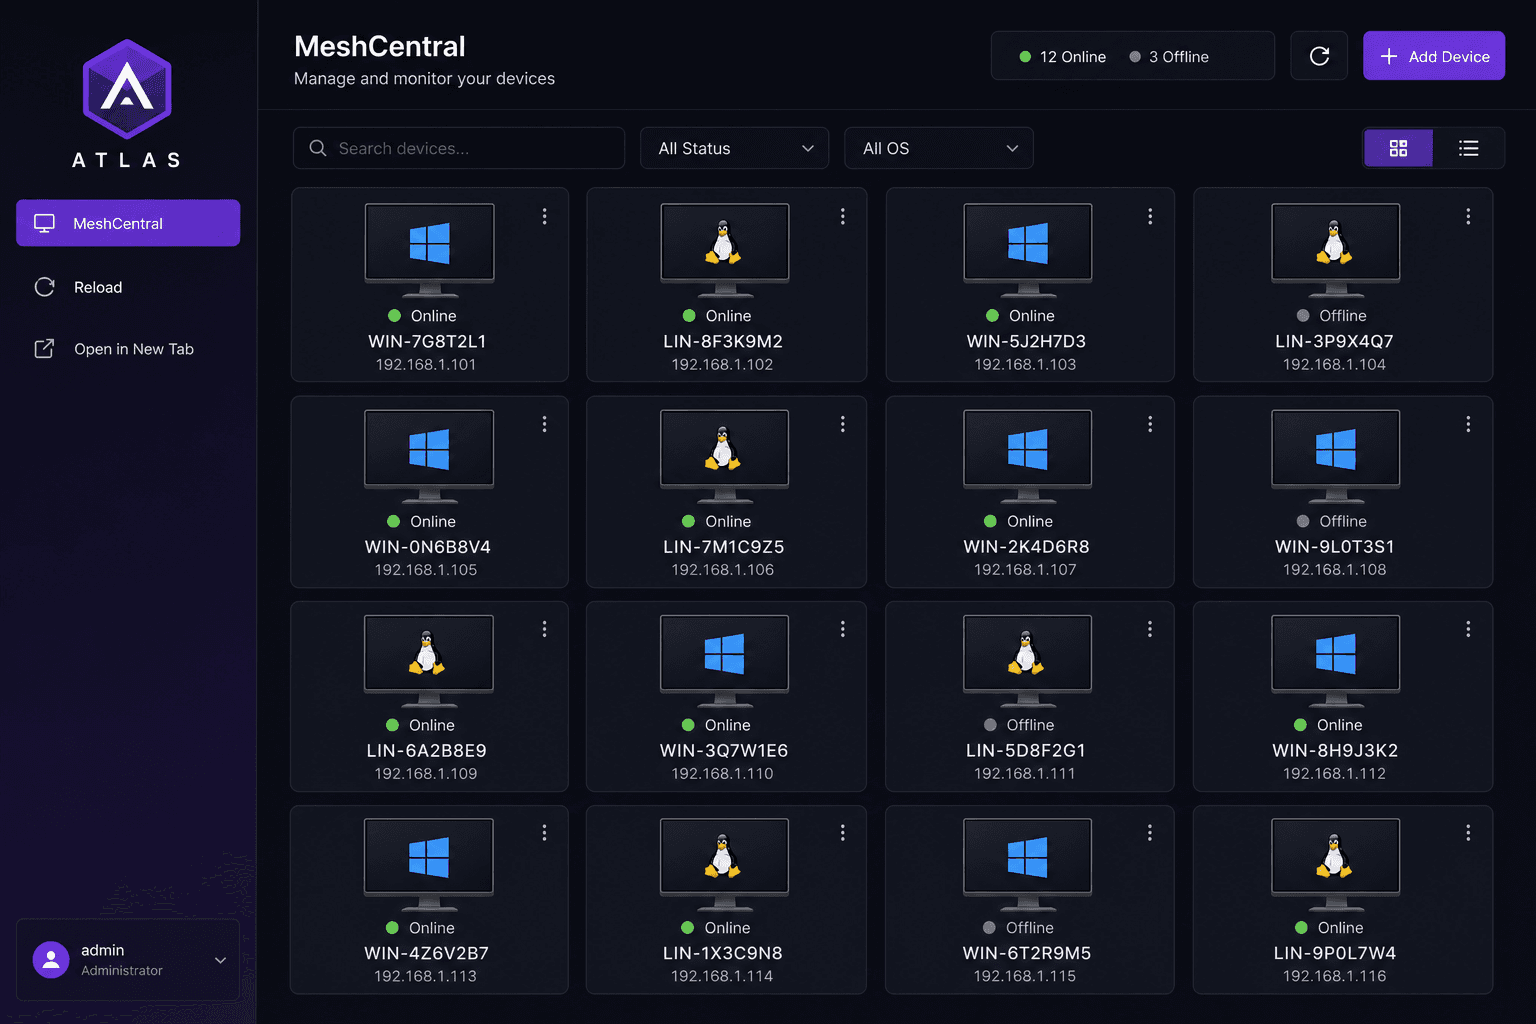Click the Windows monitor icon of WIN-7G8T2L1

pos(429,250)
